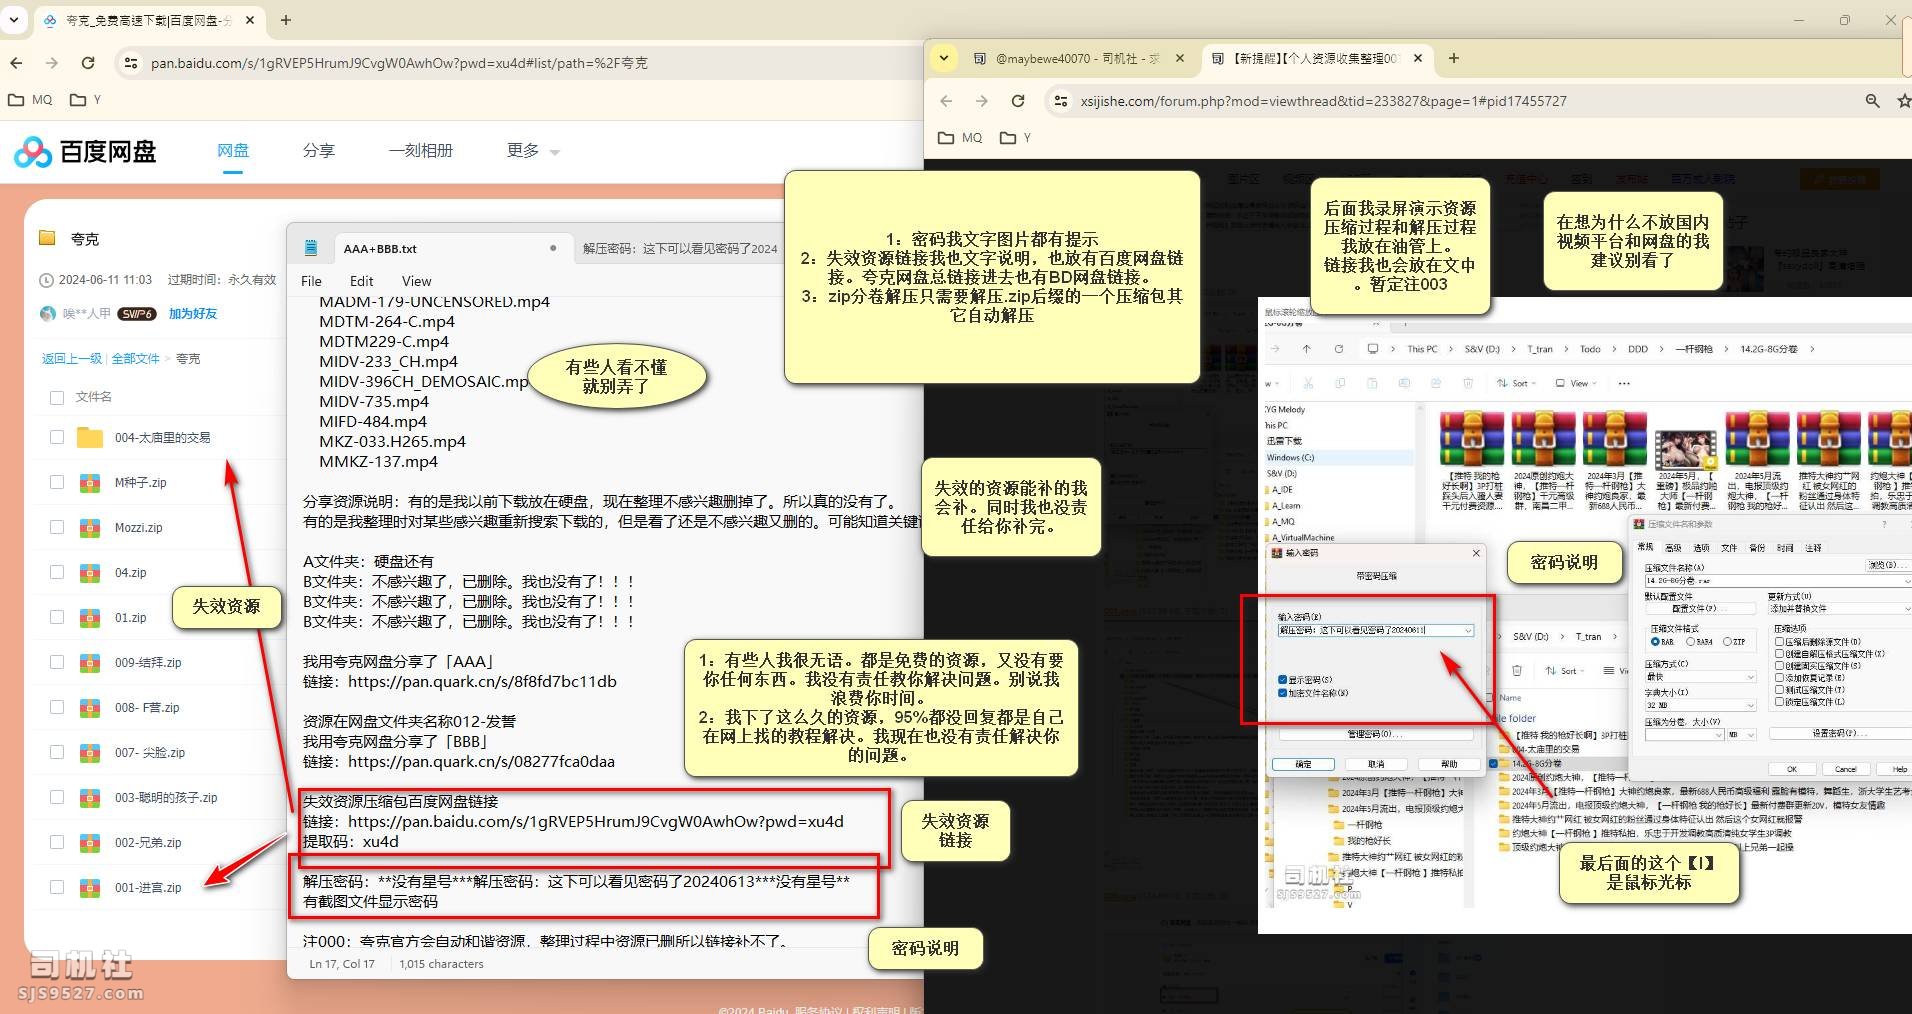Go back in the Baidu pan browser window
1912x1014 pixels.
point(16,63)
